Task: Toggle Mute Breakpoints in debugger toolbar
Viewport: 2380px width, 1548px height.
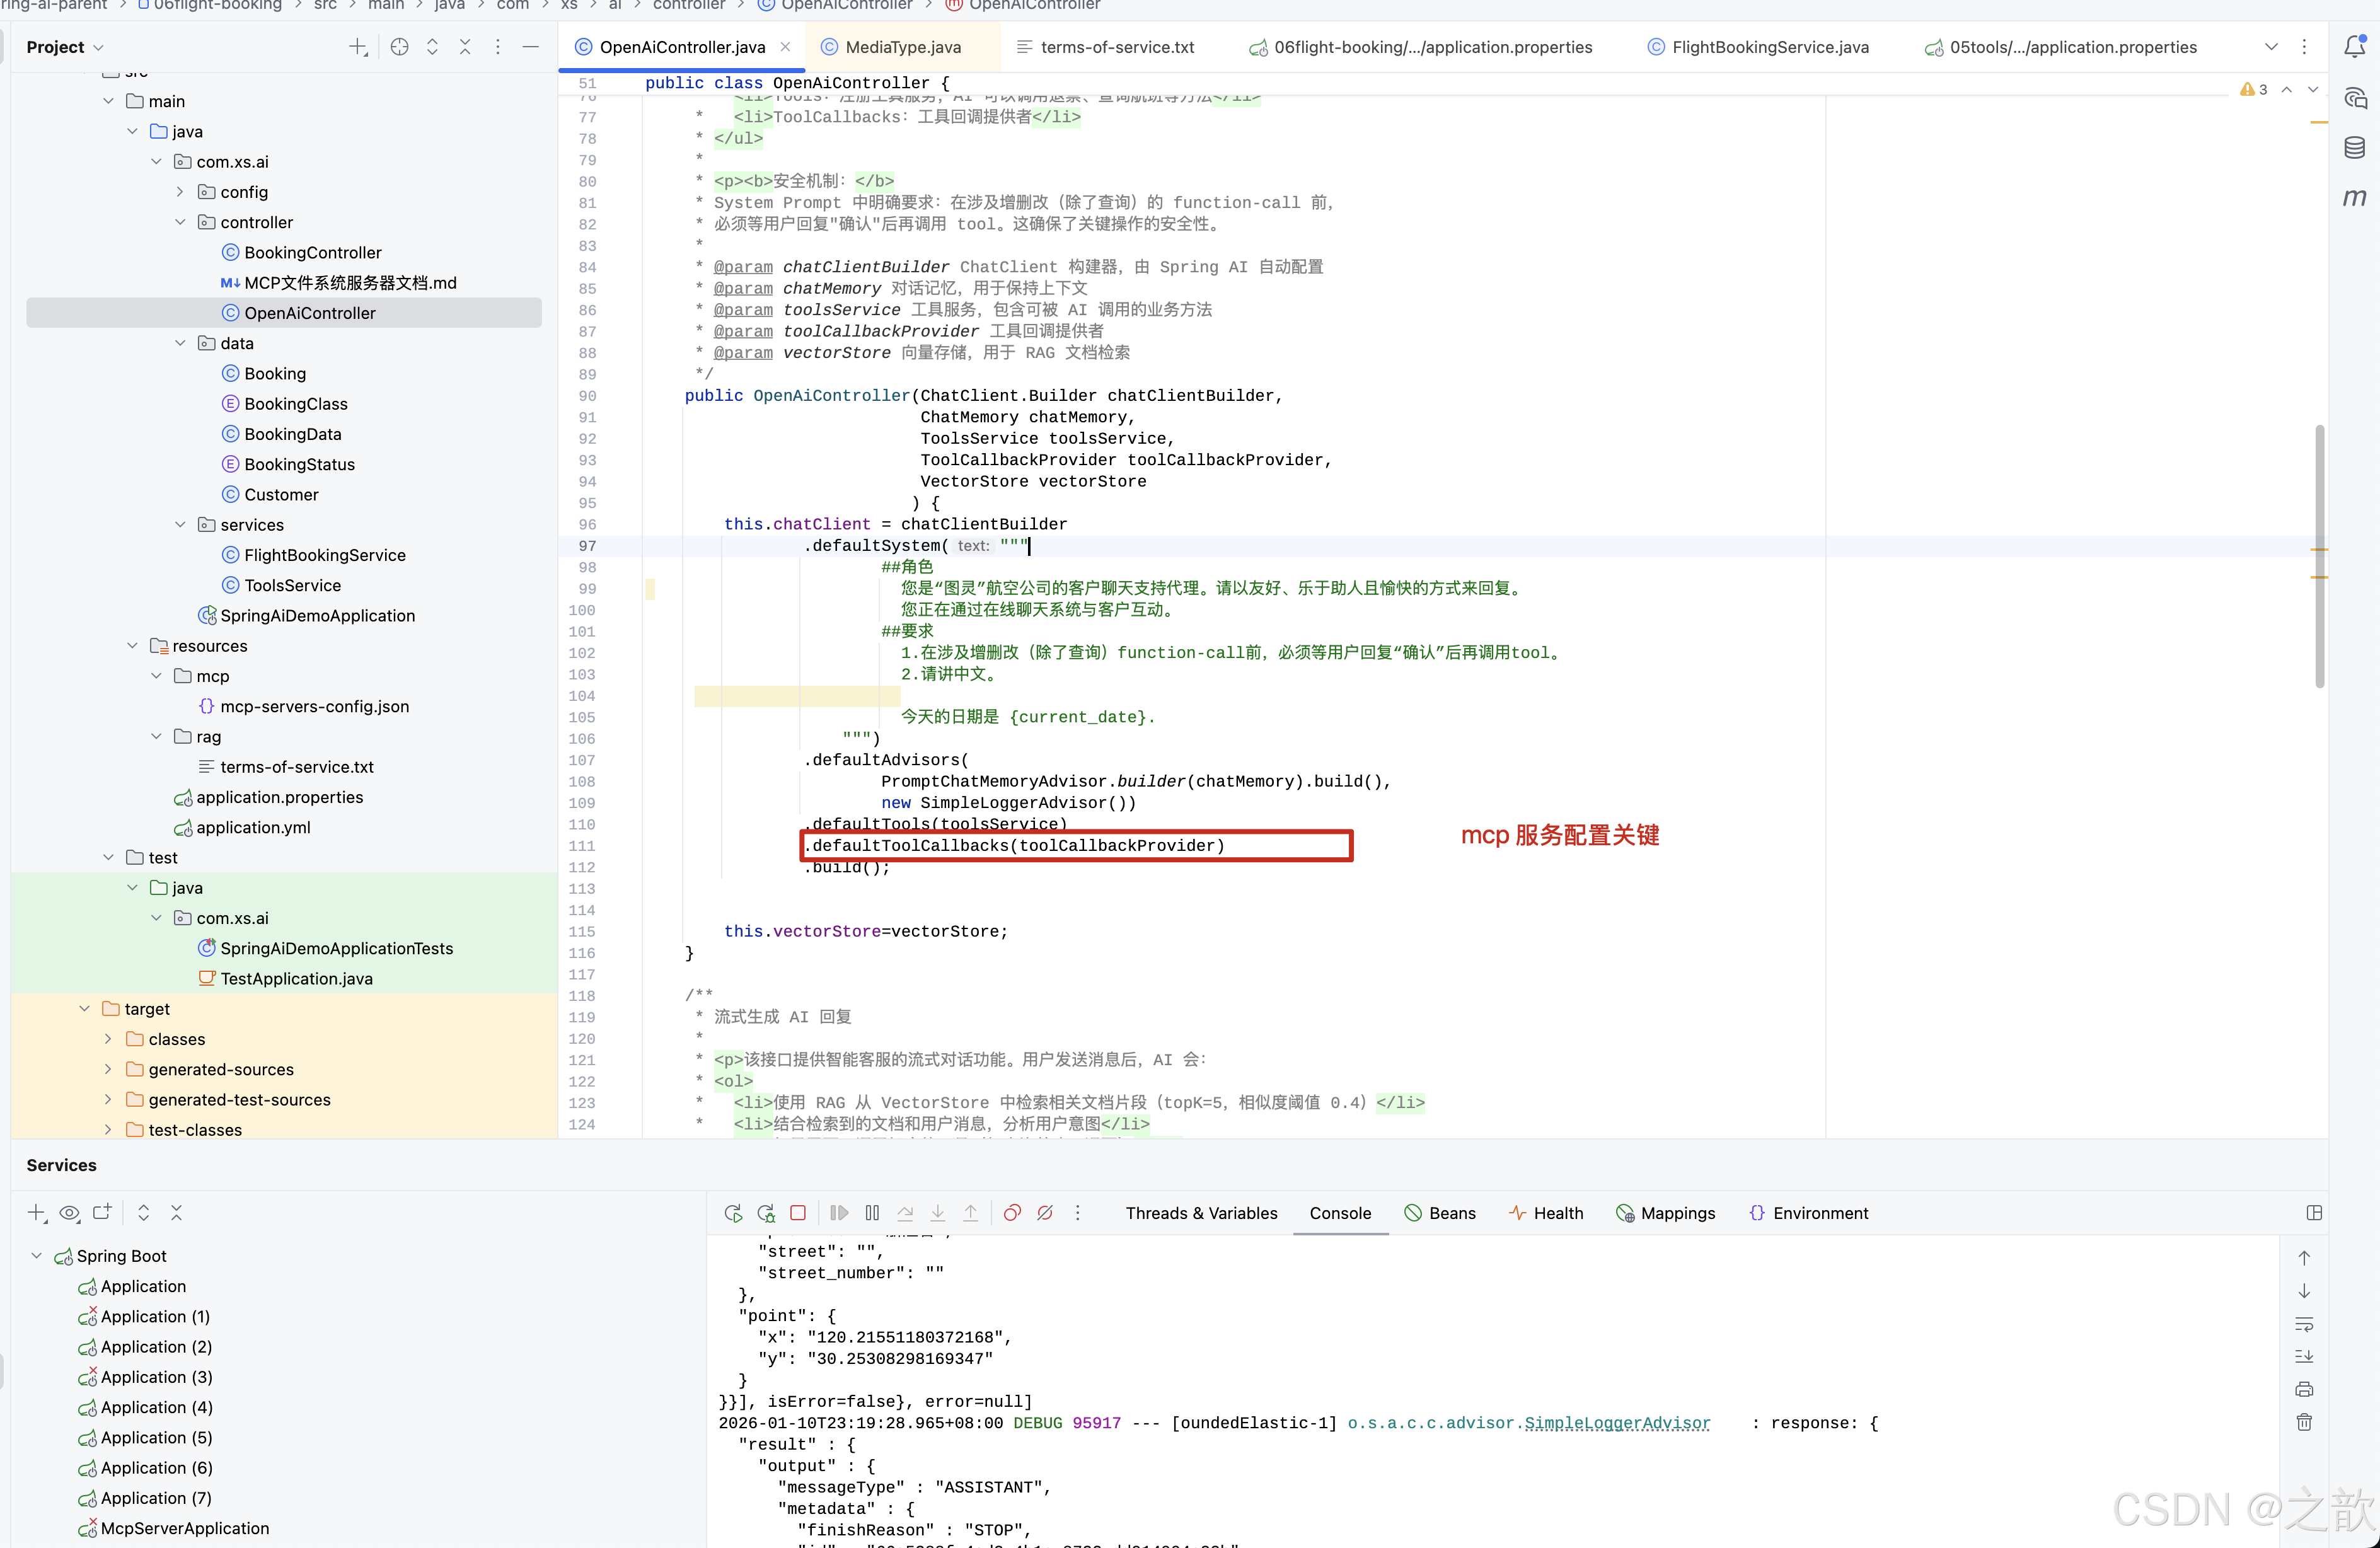Action: [x=1045, y=1213]
